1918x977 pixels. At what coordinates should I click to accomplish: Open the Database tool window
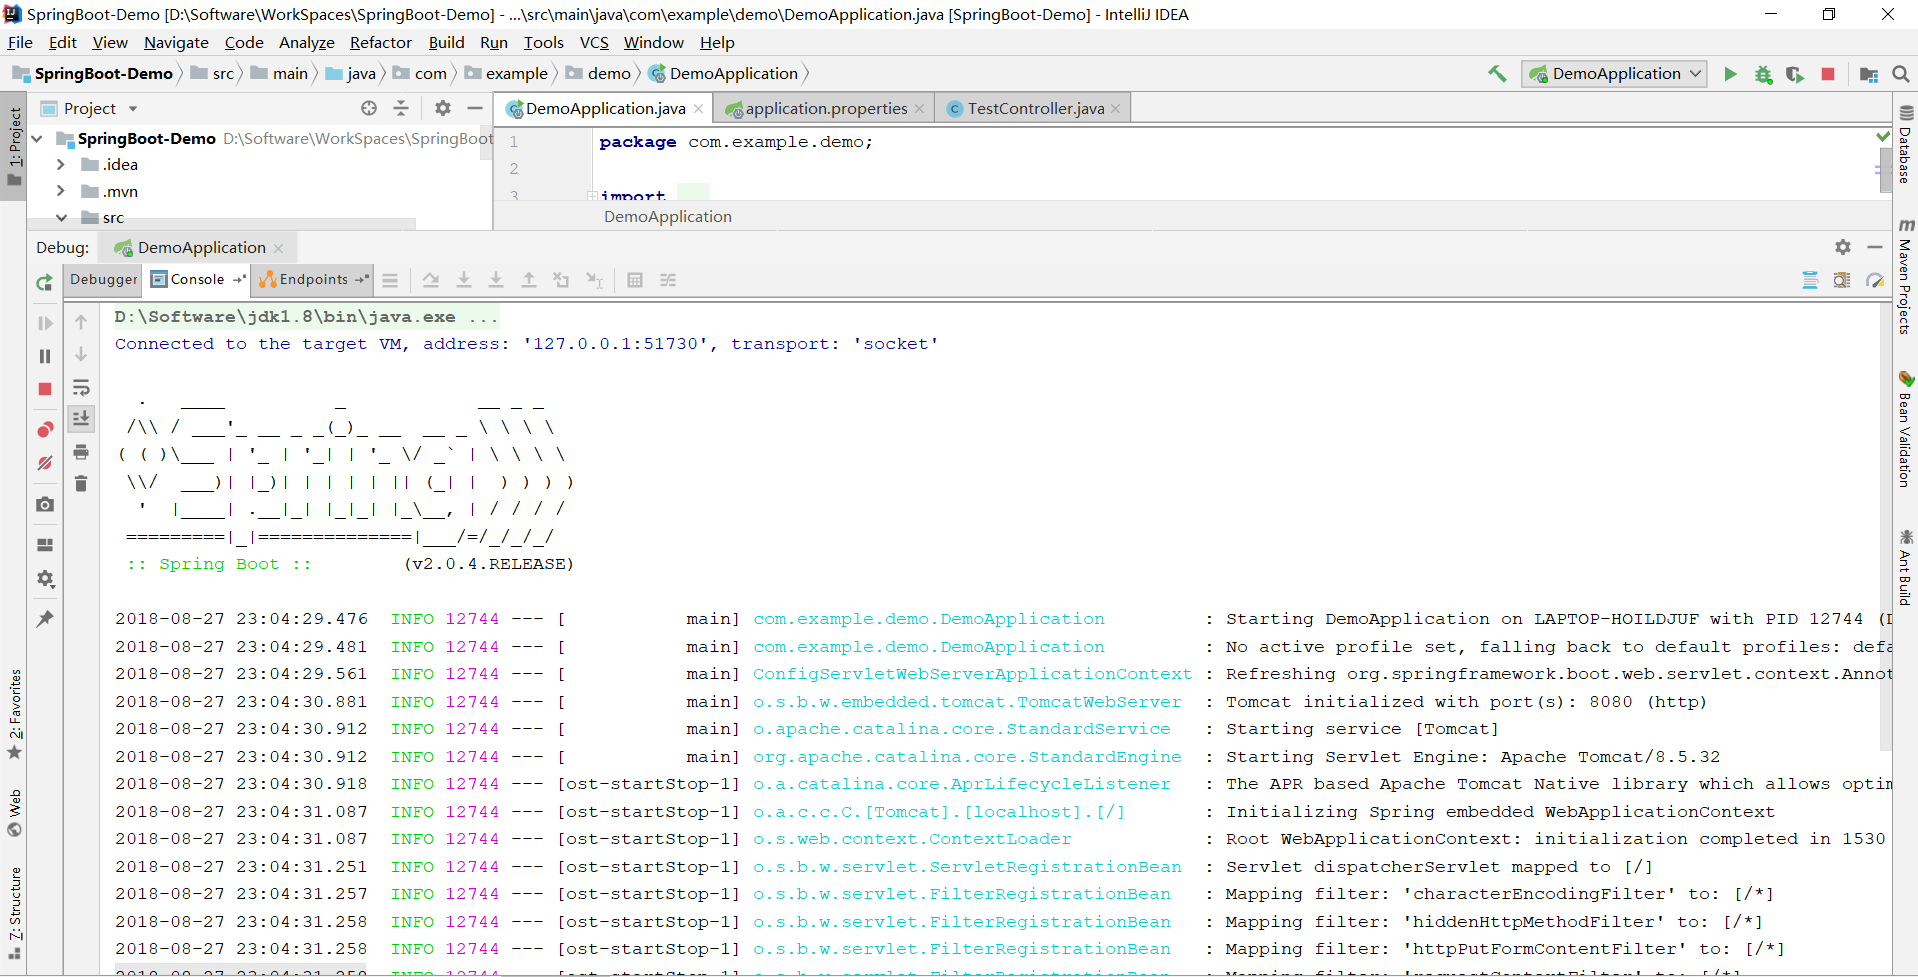pos(1905,145)
